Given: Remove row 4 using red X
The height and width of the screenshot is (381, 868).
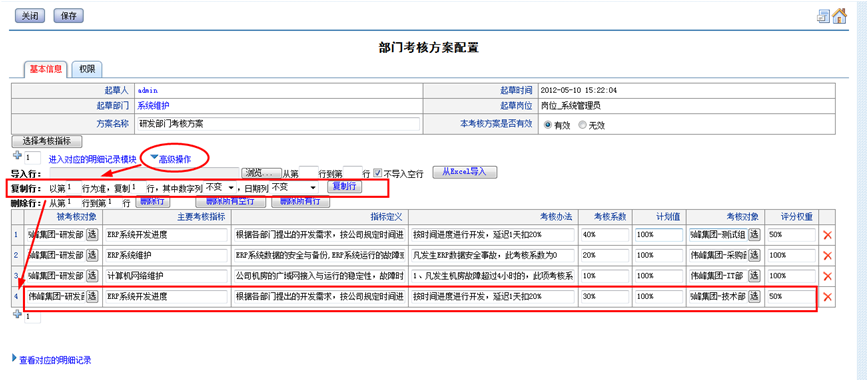Looking at the screenshot, I should tap(828, 297).
